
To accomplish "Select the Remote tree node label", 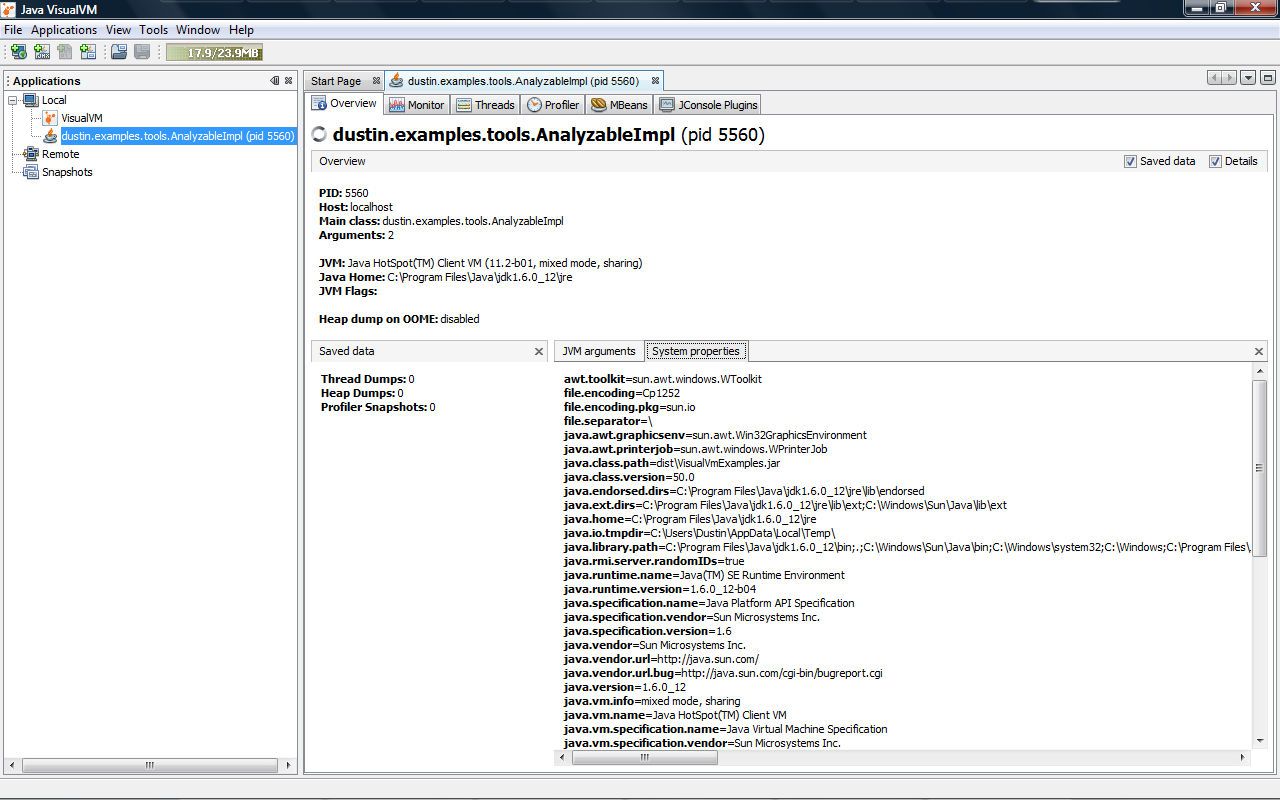I will (61, 154).
